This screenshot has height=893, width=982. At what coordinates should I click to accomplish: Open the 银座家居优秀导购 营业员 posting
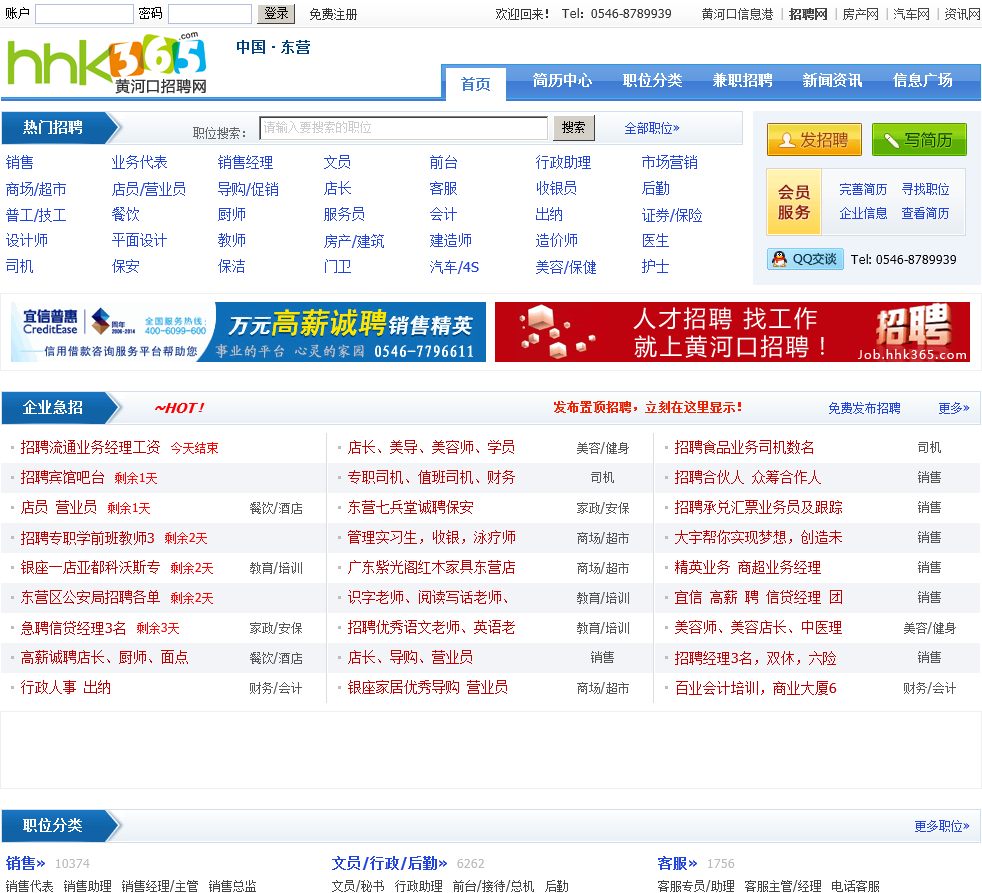[x=428, y=688]
